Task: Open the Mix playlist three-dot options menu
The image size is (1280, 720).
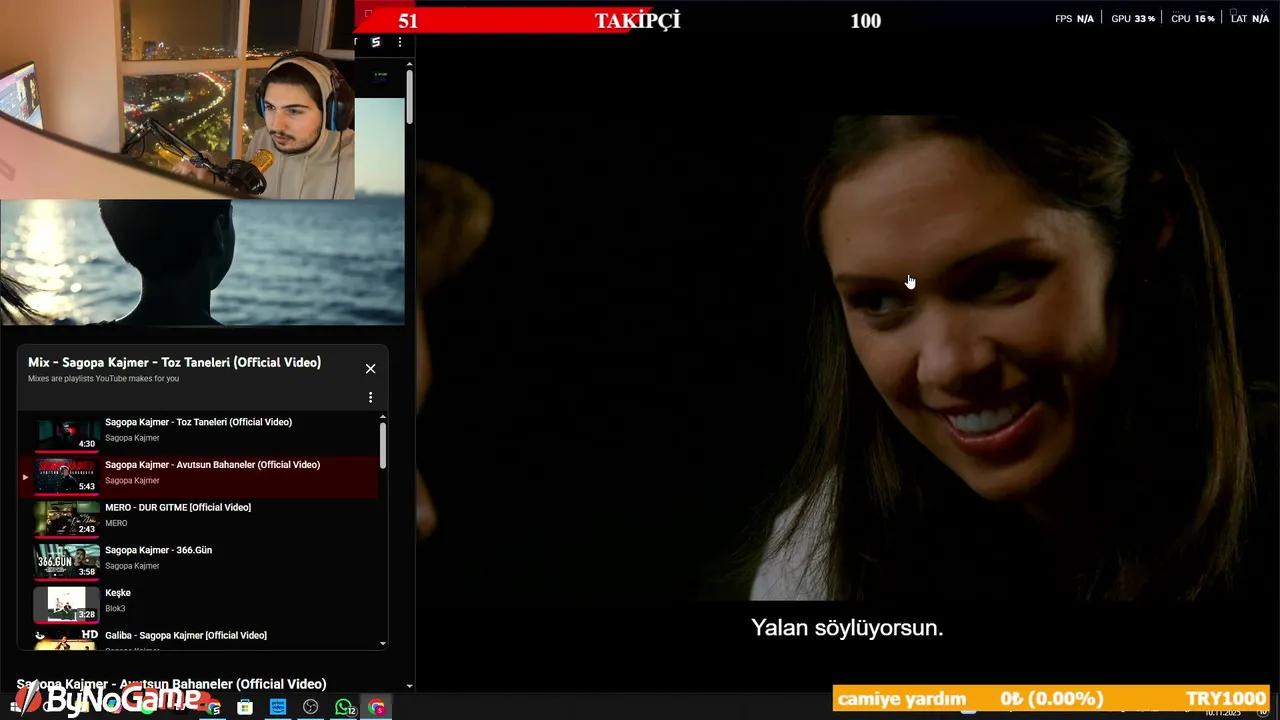Action: click(x=370, y=398)
